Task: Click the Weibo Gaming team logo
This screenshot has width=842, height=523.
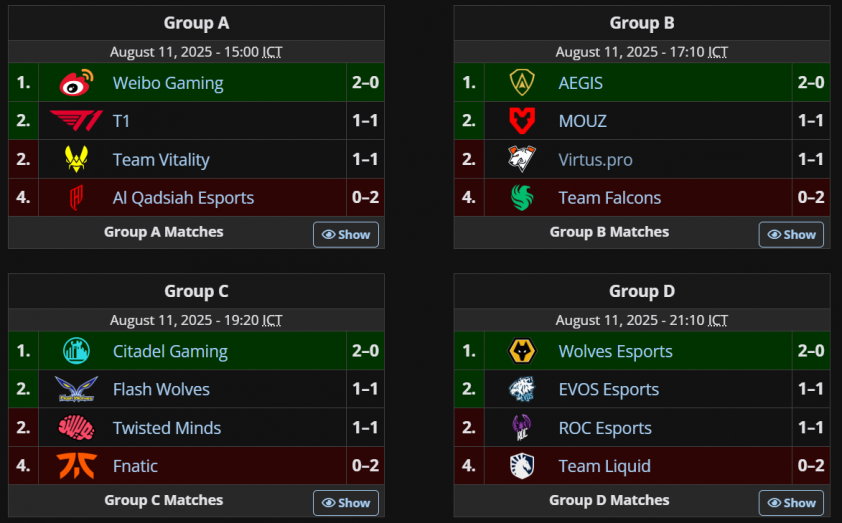Action: point(76,83)
